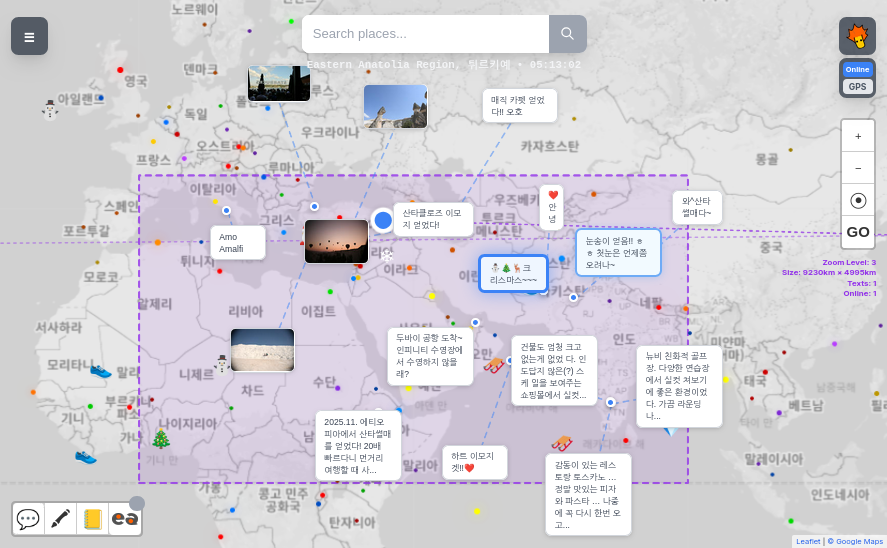The height and width of the screenshot is (548, 887).
Task: Click the yellow dot marker near Saudi Arabia
Action: pos(432,296)
